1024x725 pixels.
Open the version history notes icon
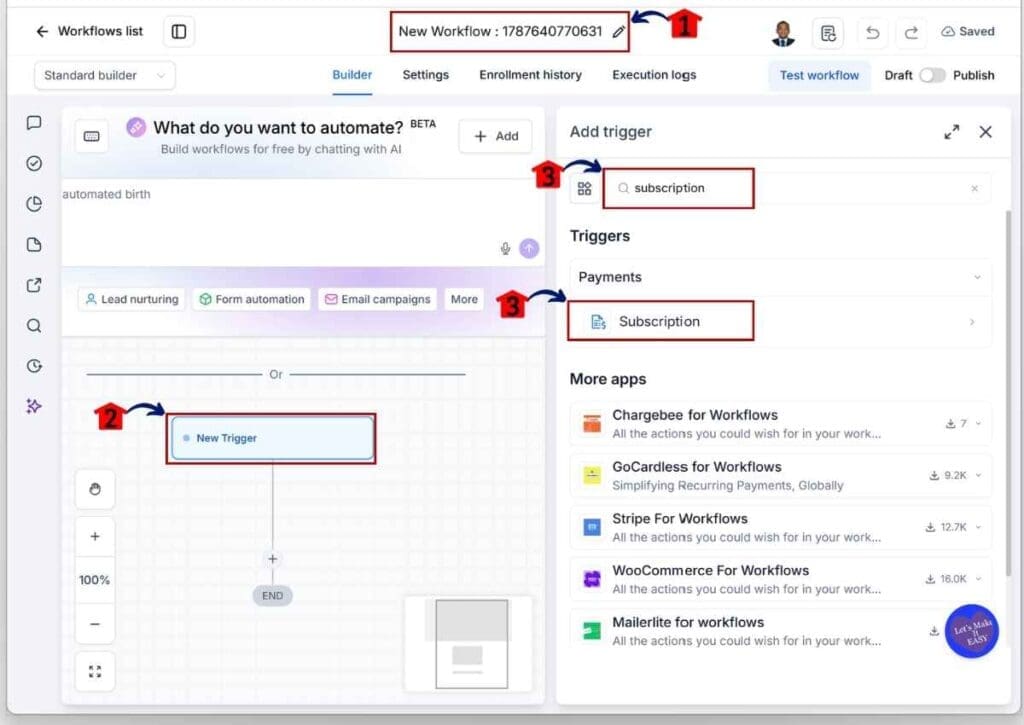[x=828, y=33]
